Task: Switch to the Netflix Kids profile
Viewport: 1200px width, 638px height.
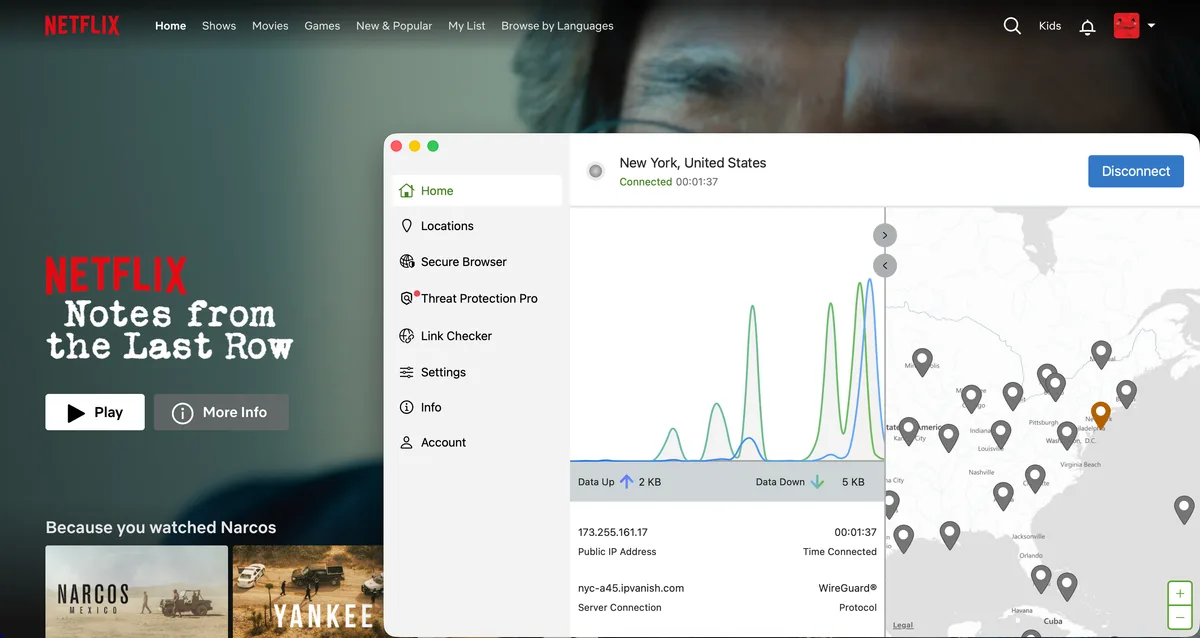Action: pos(1050,26)
